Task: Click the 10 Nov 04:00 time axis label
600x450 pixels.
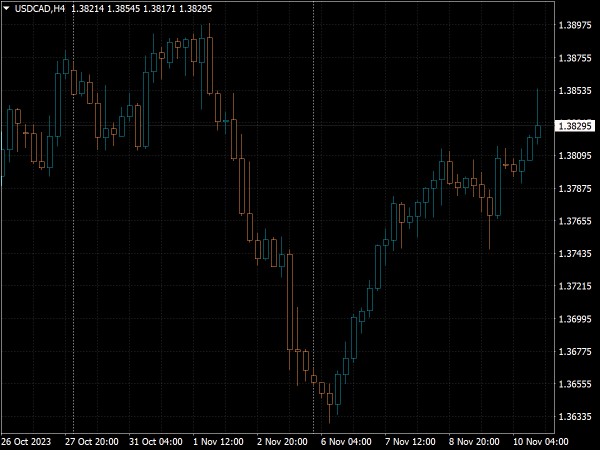Action: point(540,442)
